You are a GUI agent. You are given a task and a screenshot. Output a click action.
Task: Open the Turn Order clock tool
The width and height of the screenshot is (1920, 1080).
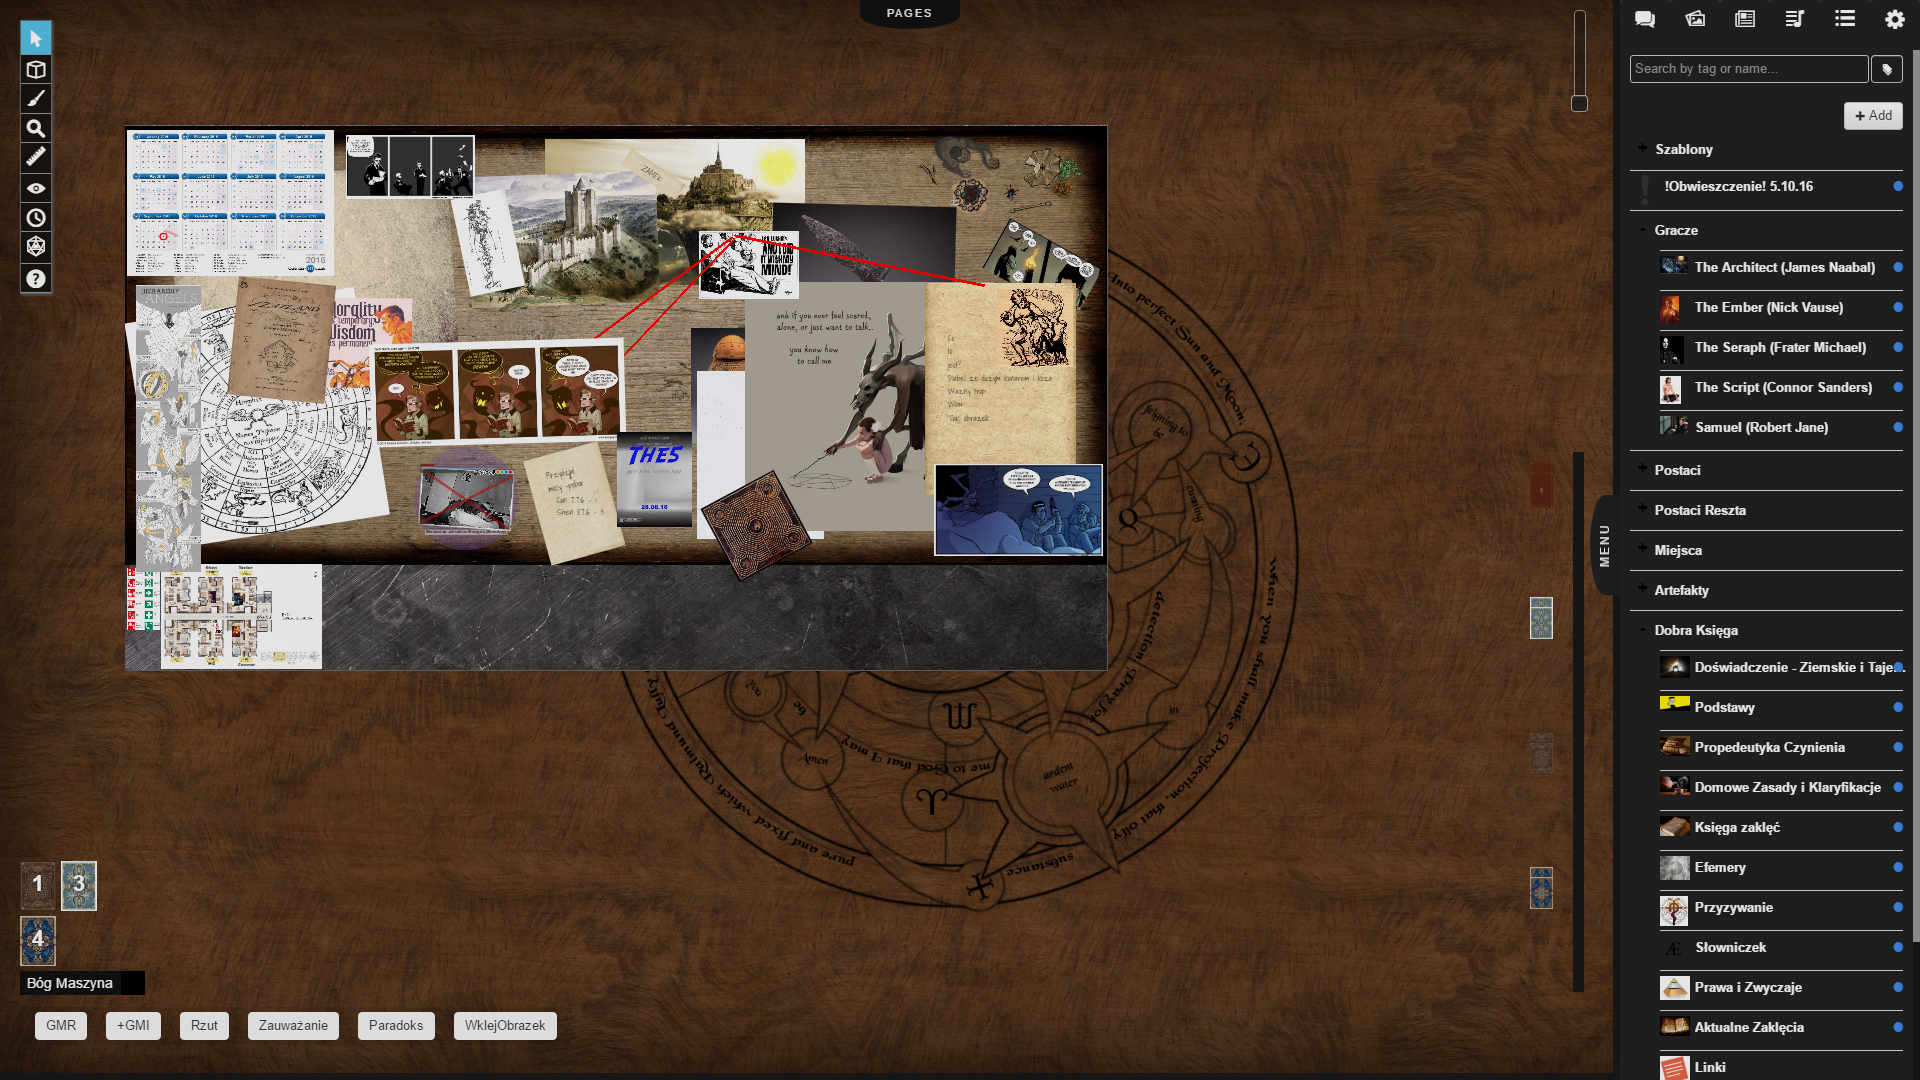[36, 218]
